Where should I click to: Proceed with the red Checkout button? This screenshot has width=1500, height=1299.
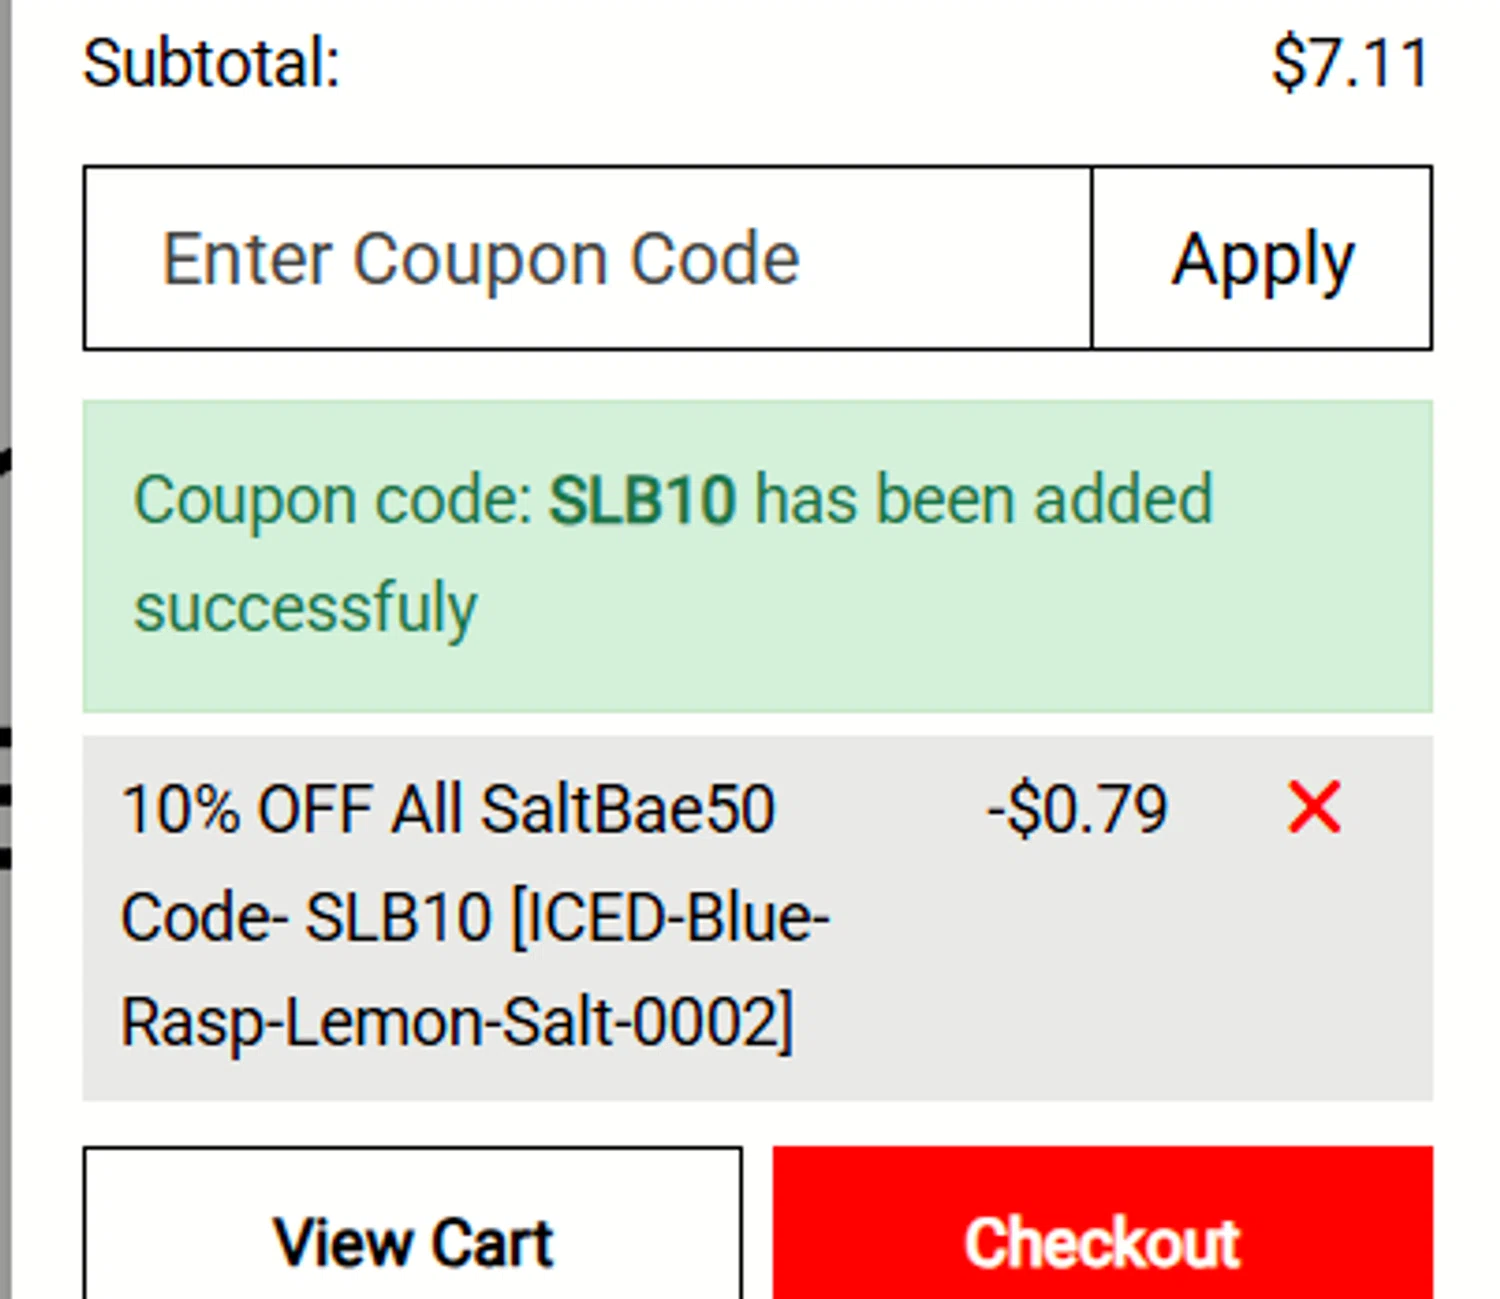click(x=1102, y=1240)
